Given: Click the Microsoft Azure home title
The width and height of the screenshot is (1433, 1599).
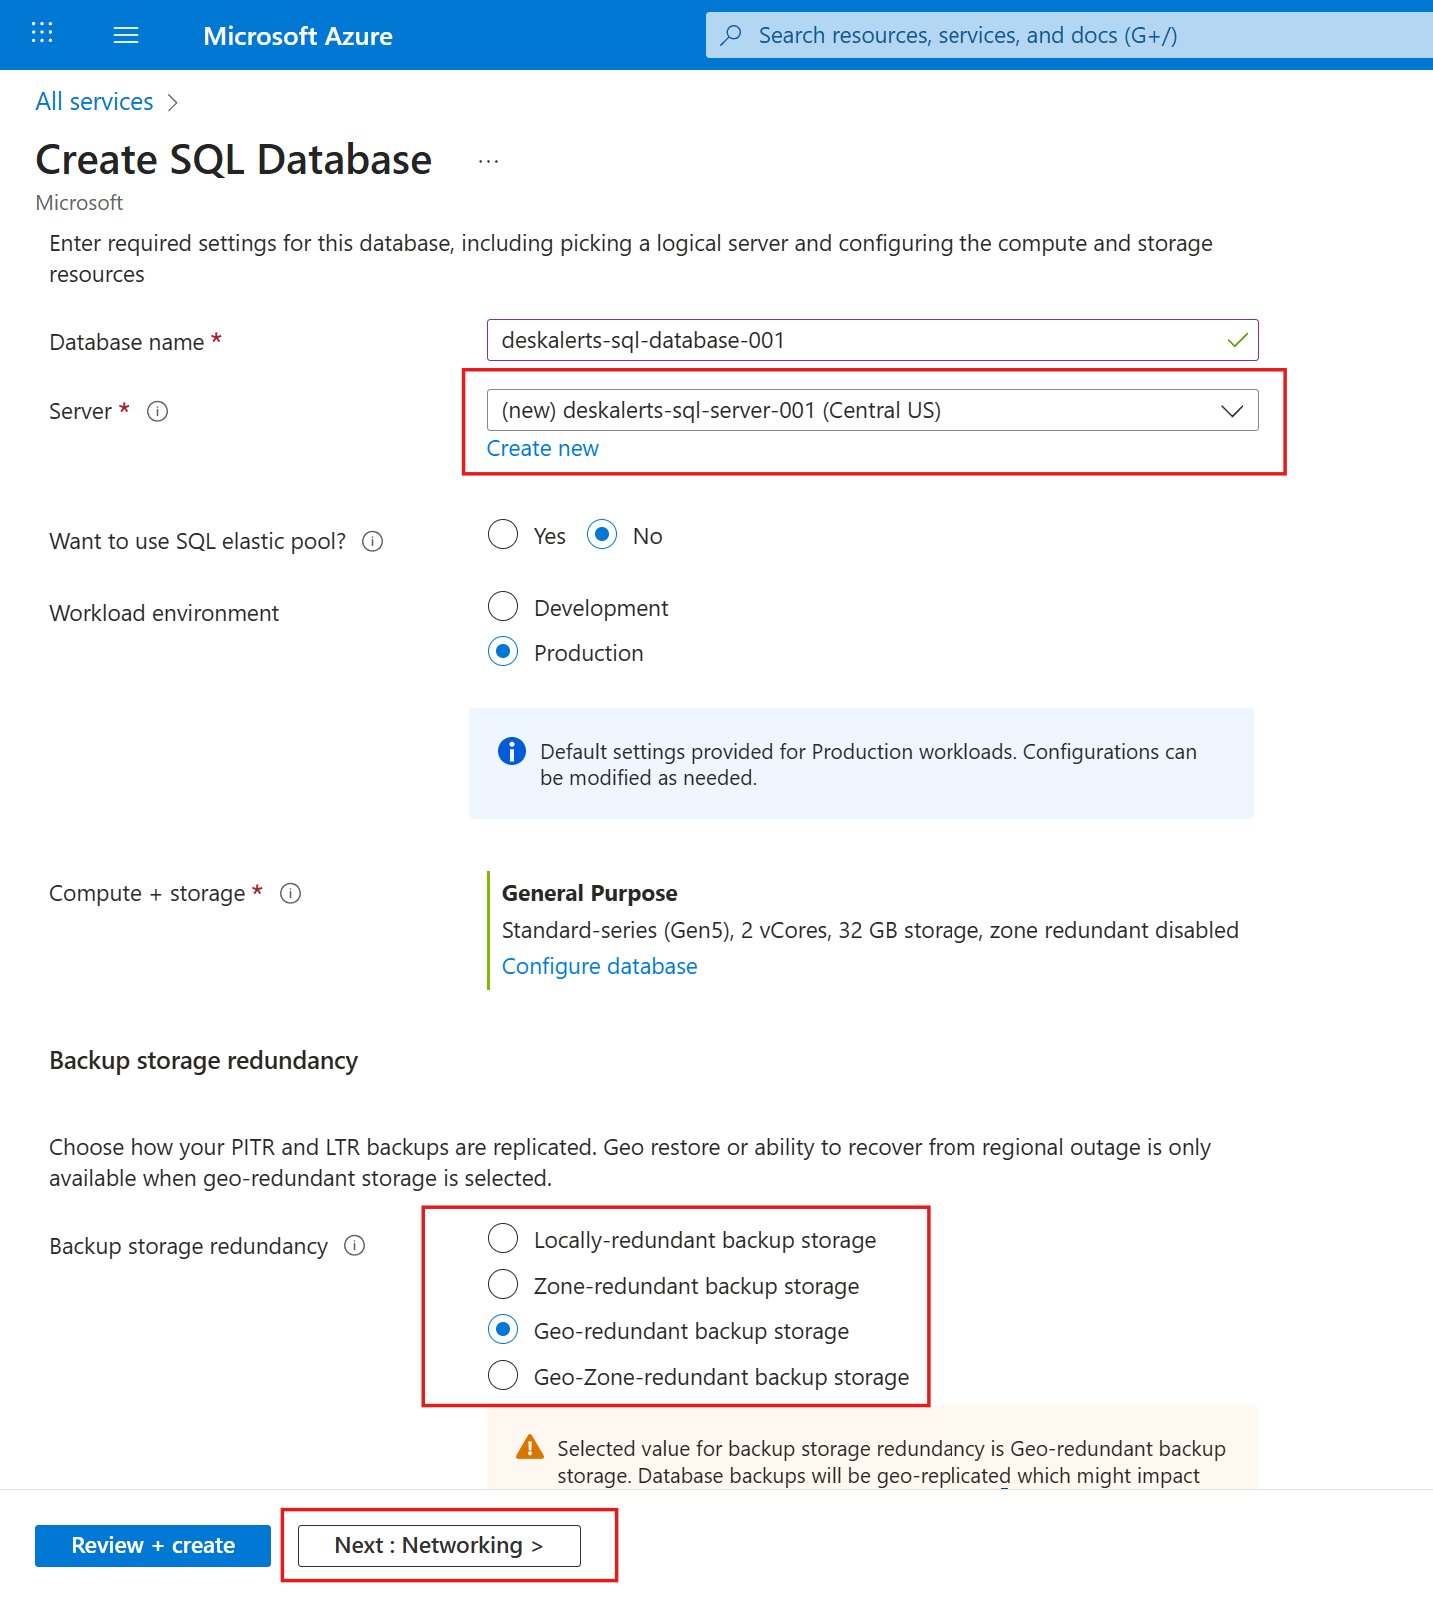Looking at the screenshot, I should click(298, 36).
